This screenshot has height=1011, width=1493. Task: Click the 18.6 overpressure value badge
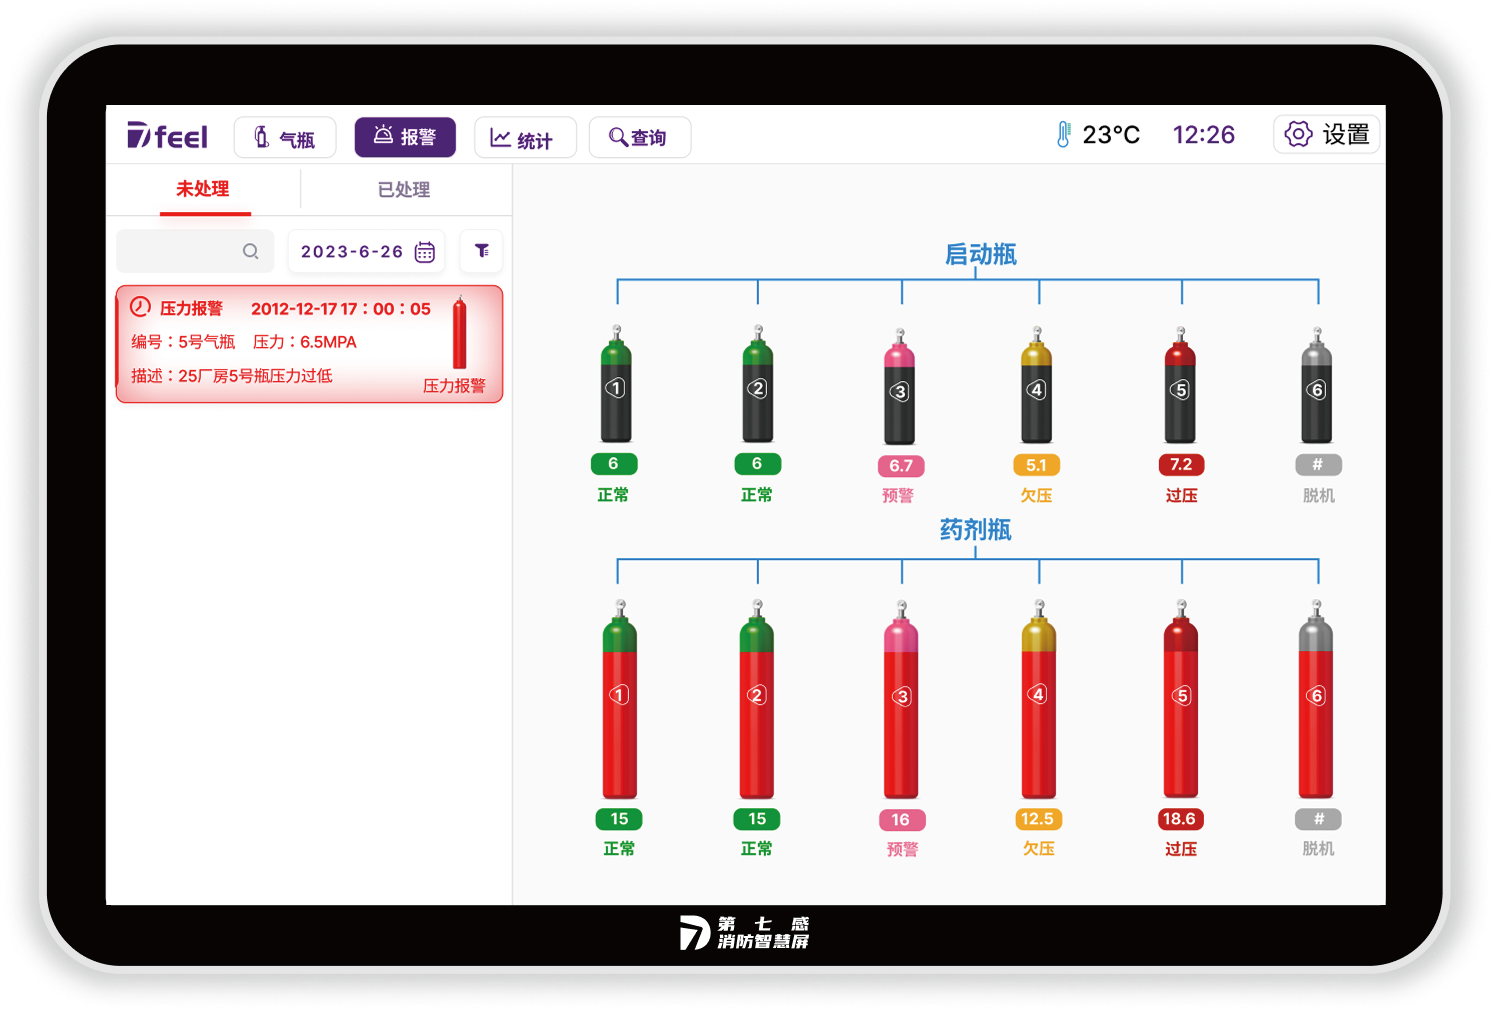point(1179,819)
